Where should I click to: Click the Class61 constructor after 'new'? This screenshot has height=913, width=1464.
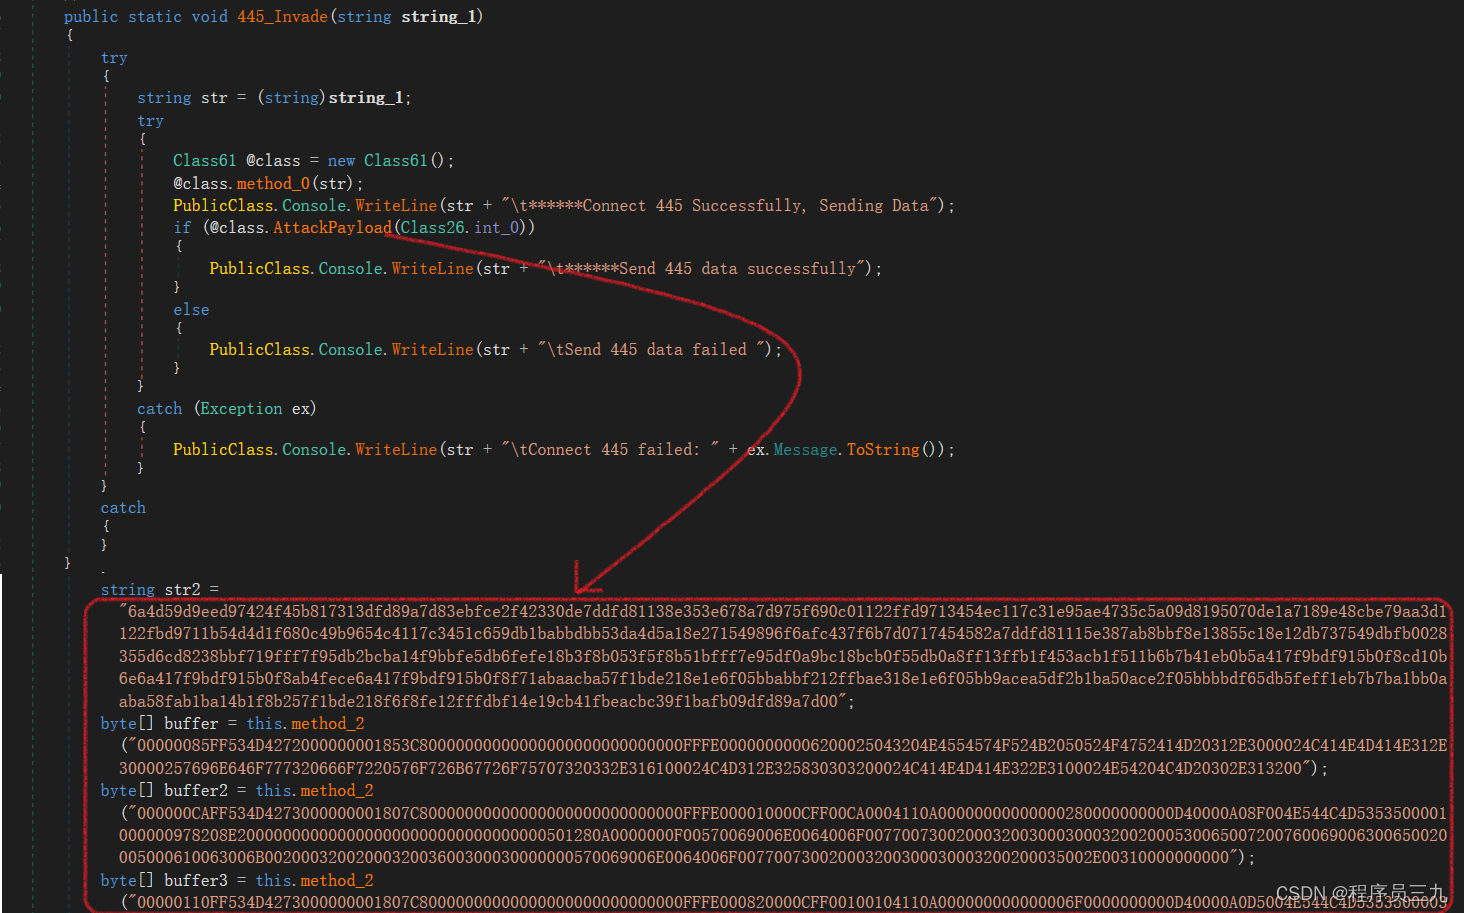point(395,161)
